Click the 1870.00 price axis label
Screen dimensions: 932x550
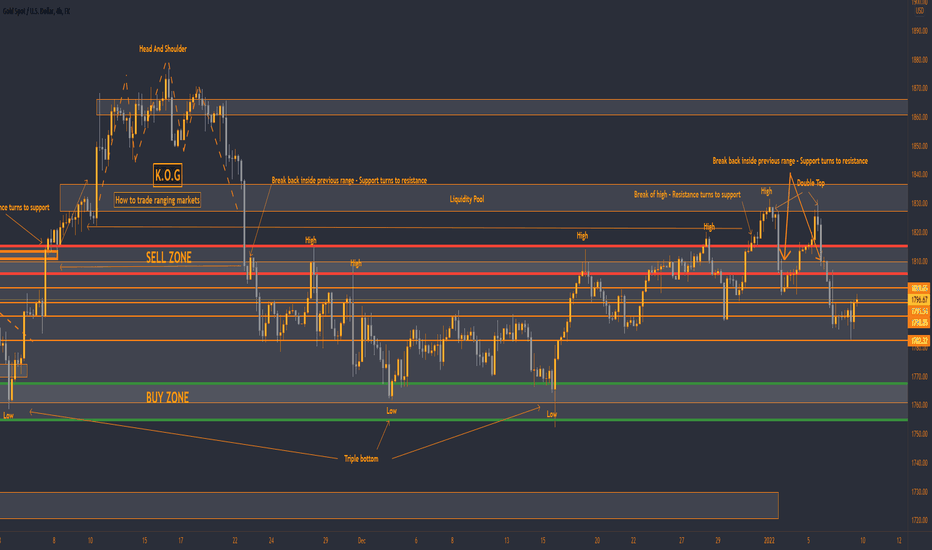pos(919,88)
